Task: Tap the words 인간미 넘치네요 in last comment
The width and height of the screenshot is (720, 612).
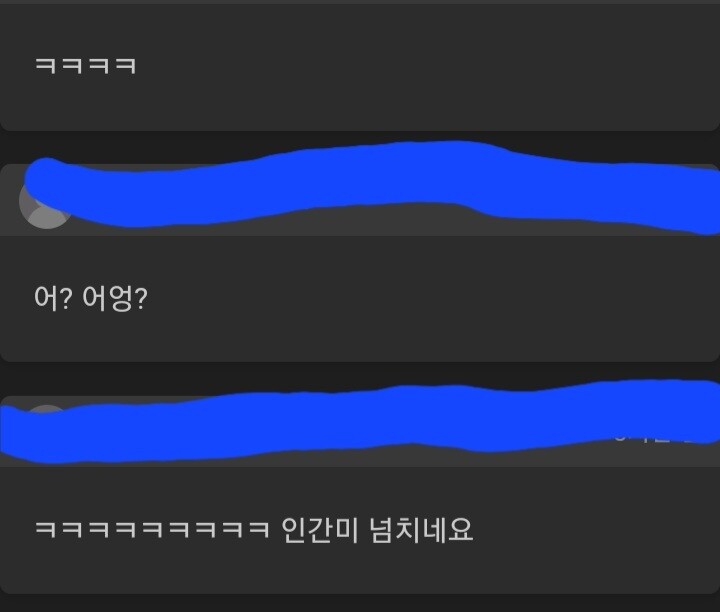Action: (377, 530)
